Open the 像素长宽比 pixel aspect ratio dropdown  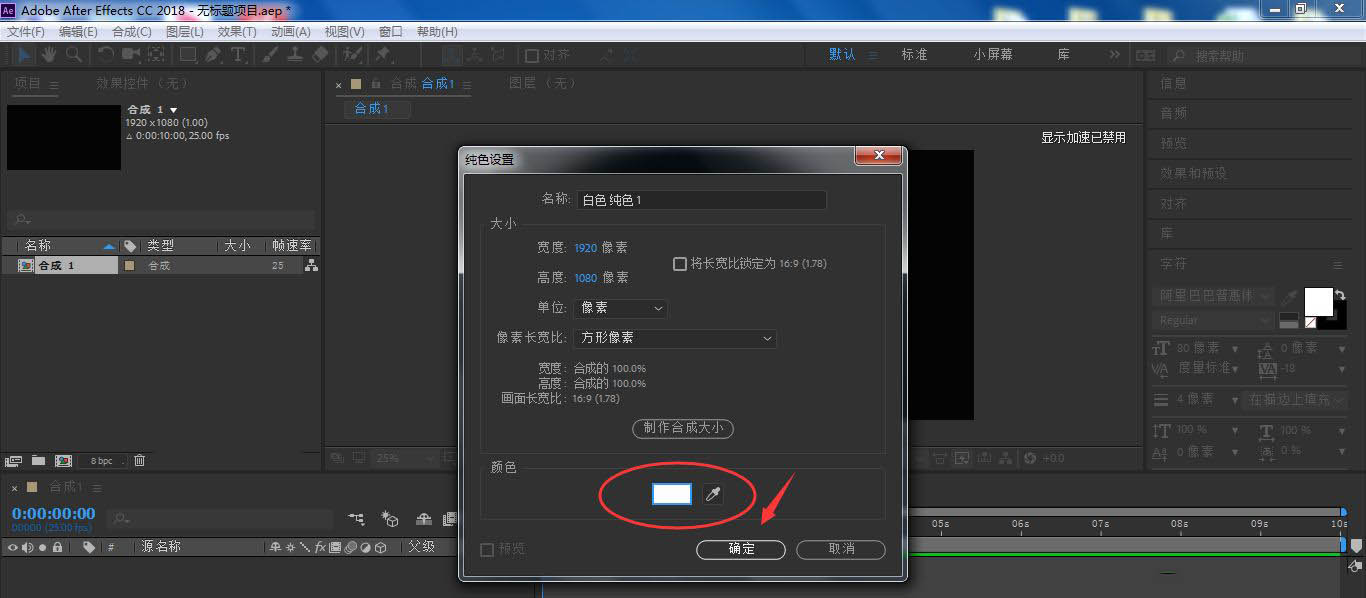[676, 338]
